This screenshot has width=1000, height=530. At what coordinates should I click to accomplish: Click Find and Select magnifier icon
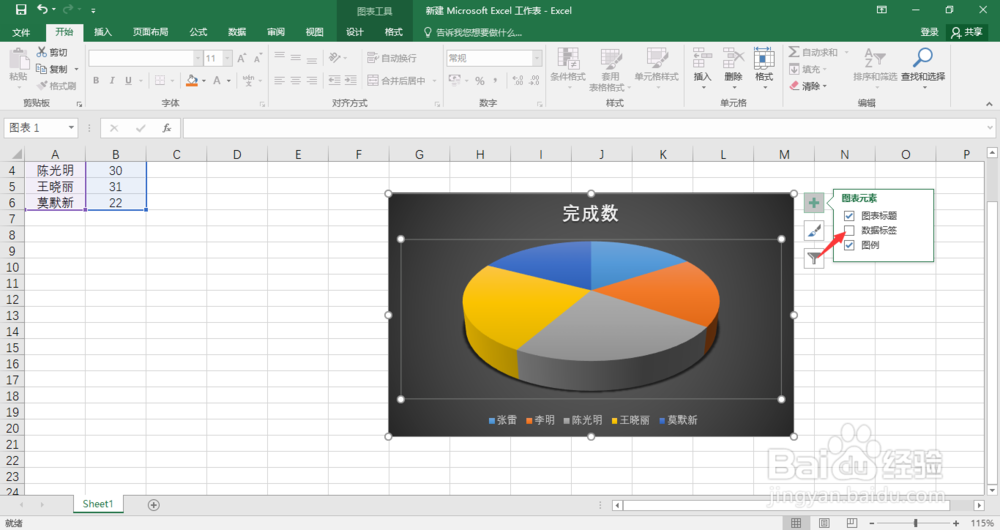pos(923,58)
